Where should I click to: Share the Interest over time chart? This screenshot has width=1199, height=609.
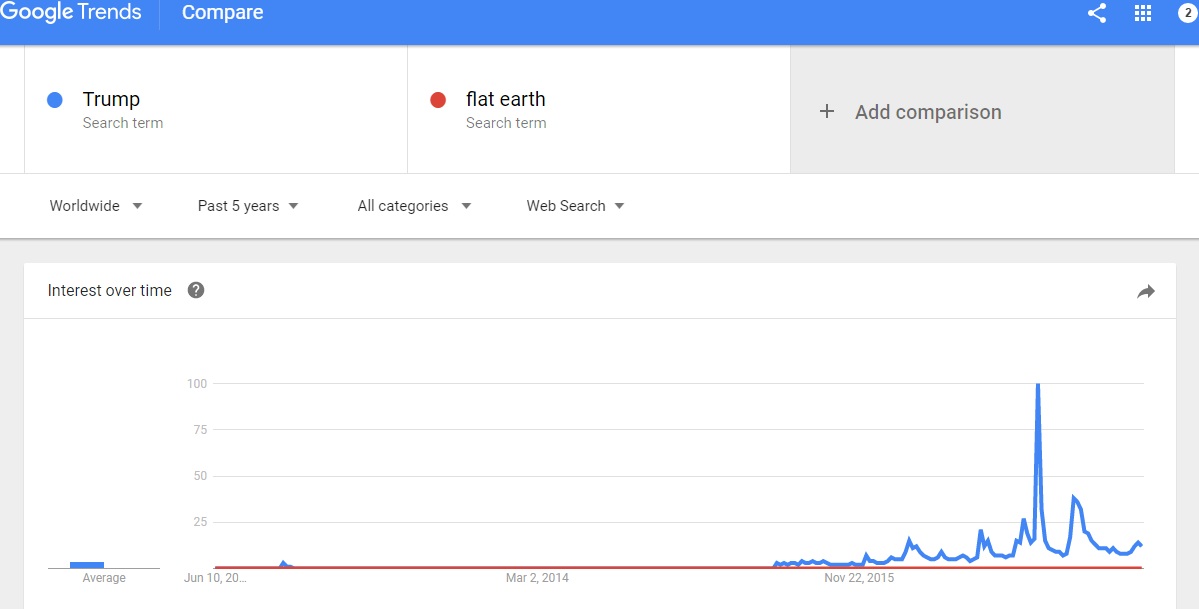point(1146,292)
